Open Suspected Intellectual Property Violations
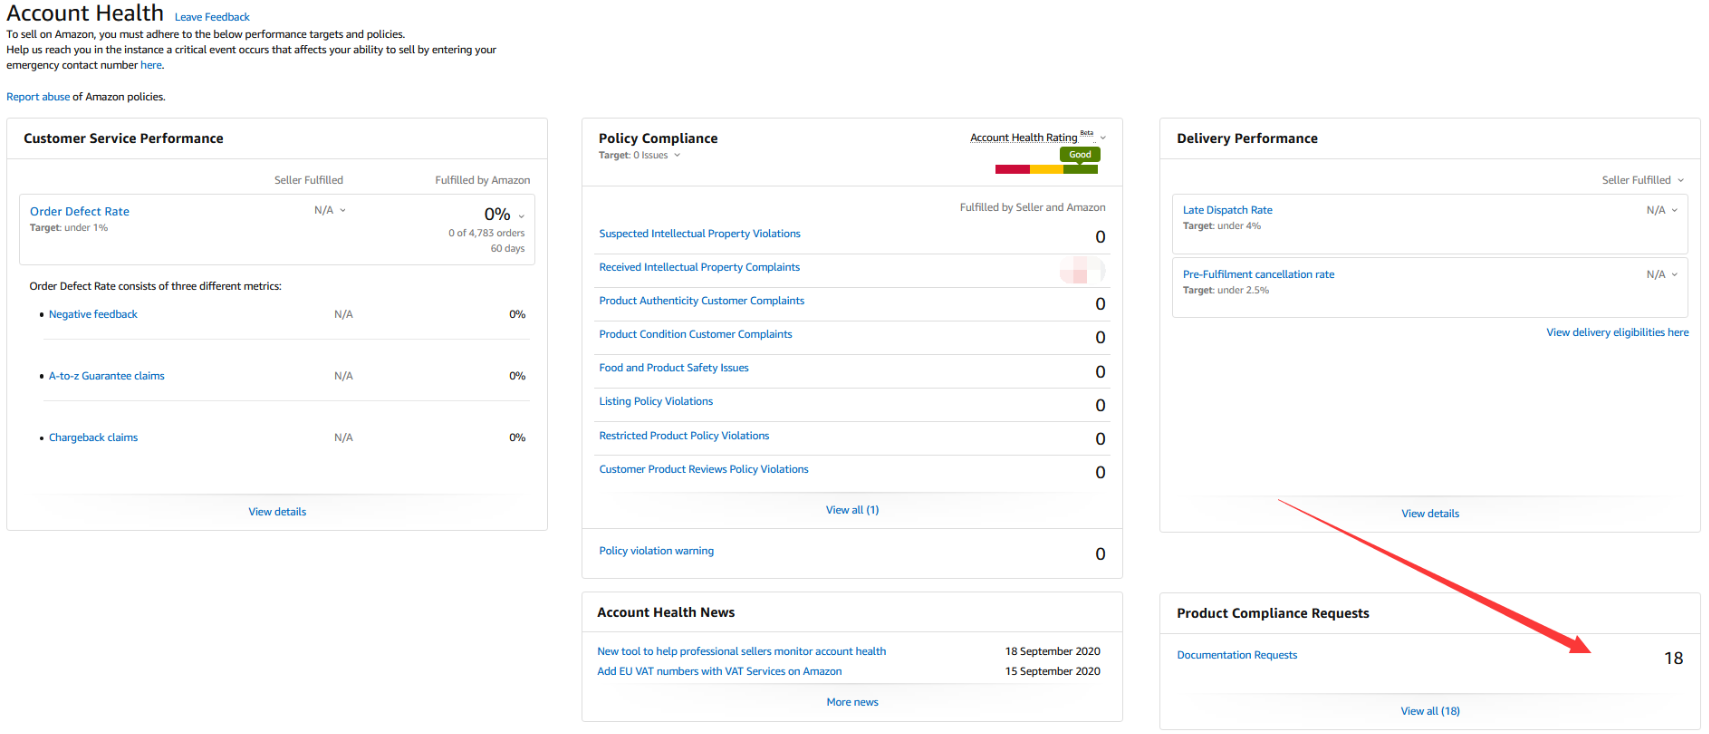Image resolution: width=1709 pixels, height=734 pixels. point(700,234)
